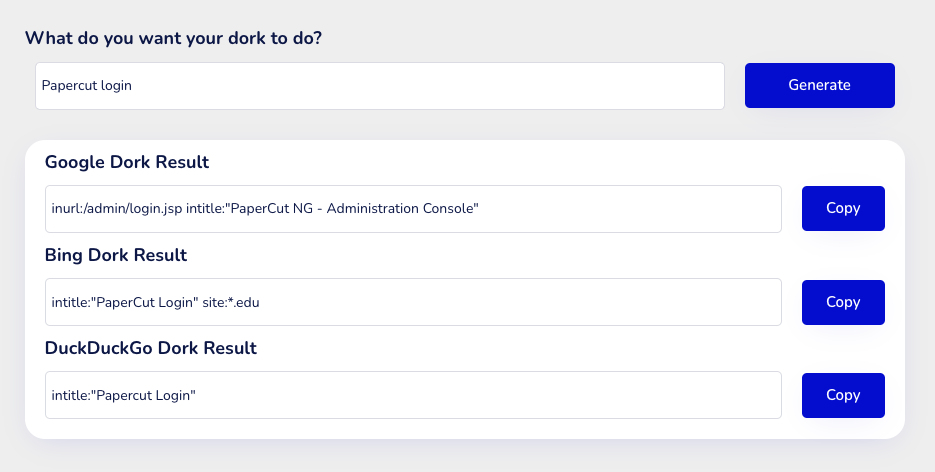Select the "Google Dork Result" heading

[127, 162]
